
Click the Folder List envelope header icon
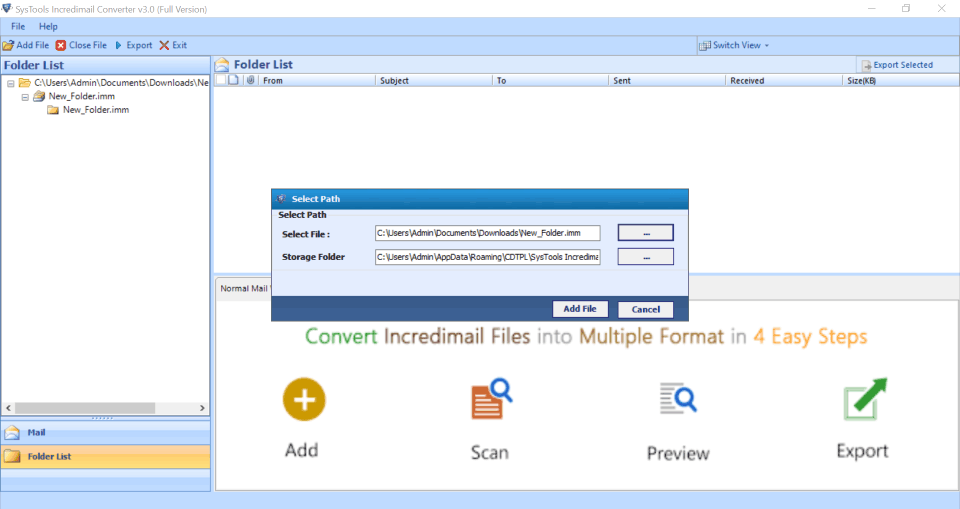click(222, 65)
